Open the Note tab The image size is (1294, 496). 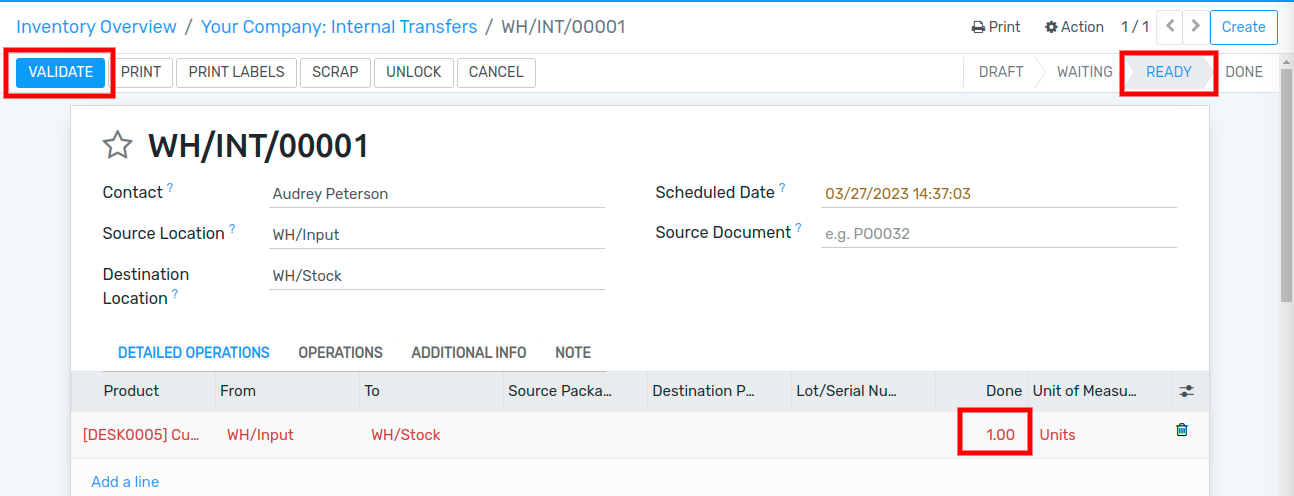[573, 353]
